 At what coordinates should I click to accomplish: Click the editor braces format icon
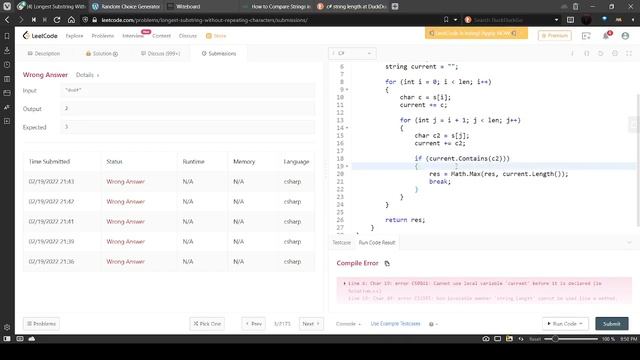click(587, 53)
